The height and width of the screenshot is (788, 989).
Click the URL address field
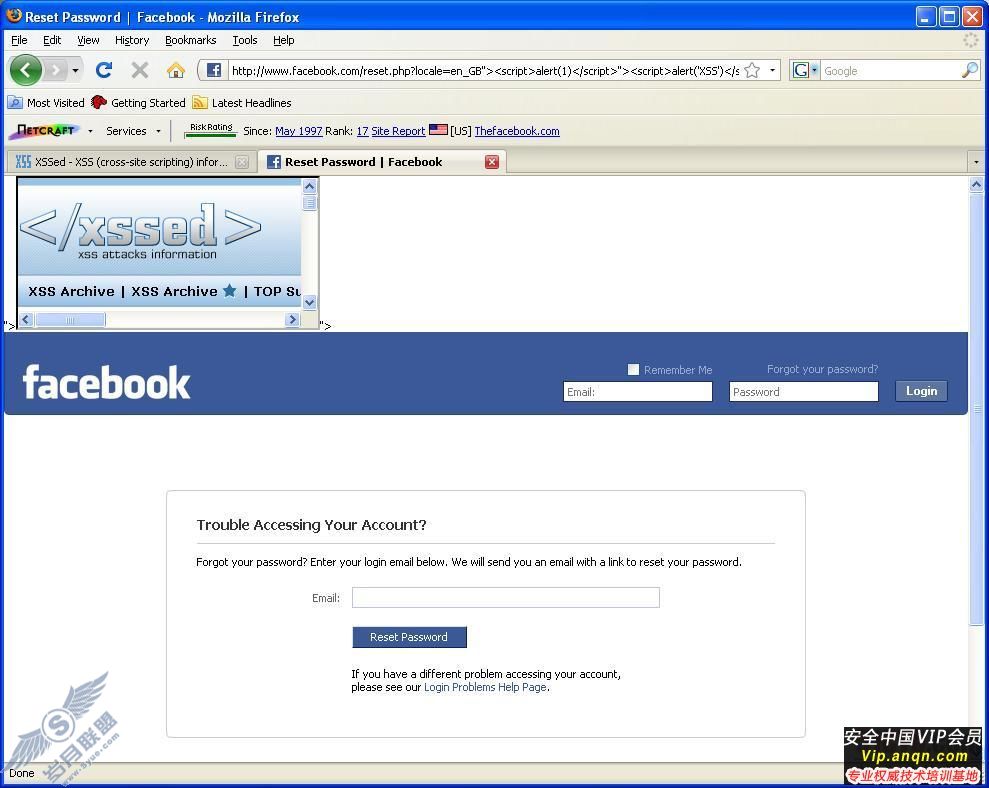[x=485, y=71]
